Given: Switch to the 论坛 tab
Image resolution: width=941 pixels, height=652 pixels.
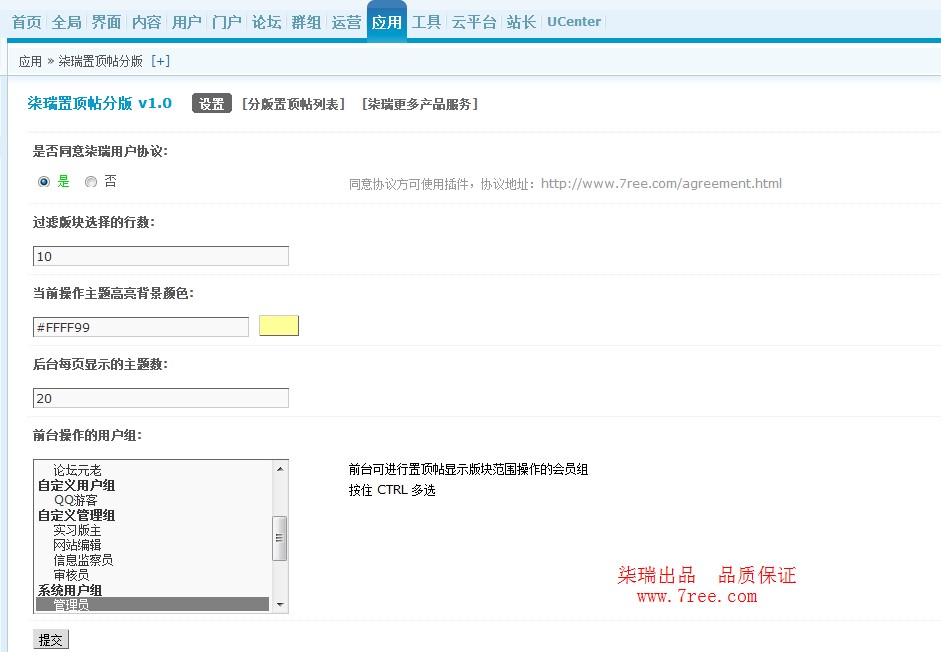Looking at the screenshot, I should 266,22.
